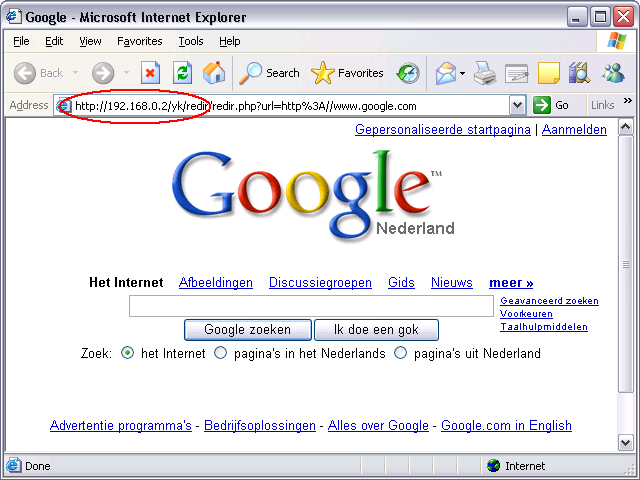Click the 'Google zoeken' button
The width and height of the screenshot is (640, 480).
[x=247, y=330]
